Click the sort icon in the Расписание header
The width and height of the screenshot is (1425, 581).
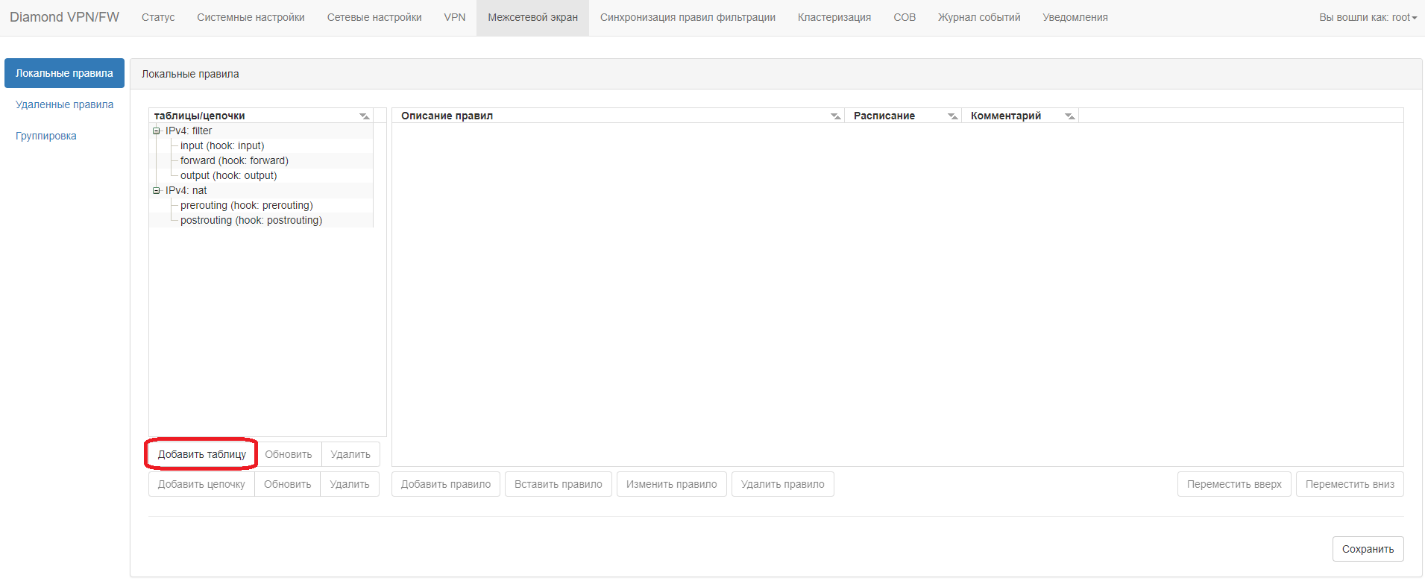pyautogui.click(x=952, y=116)
